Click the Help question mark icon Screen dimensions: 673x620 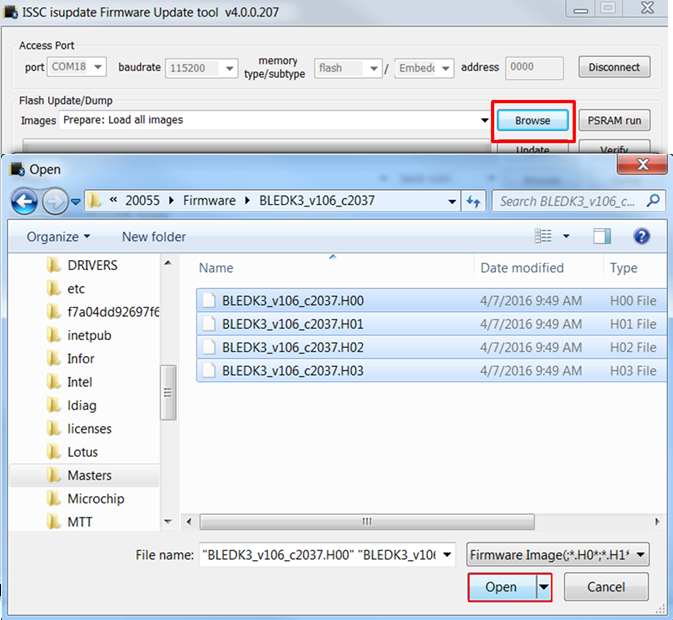(642, 237)
